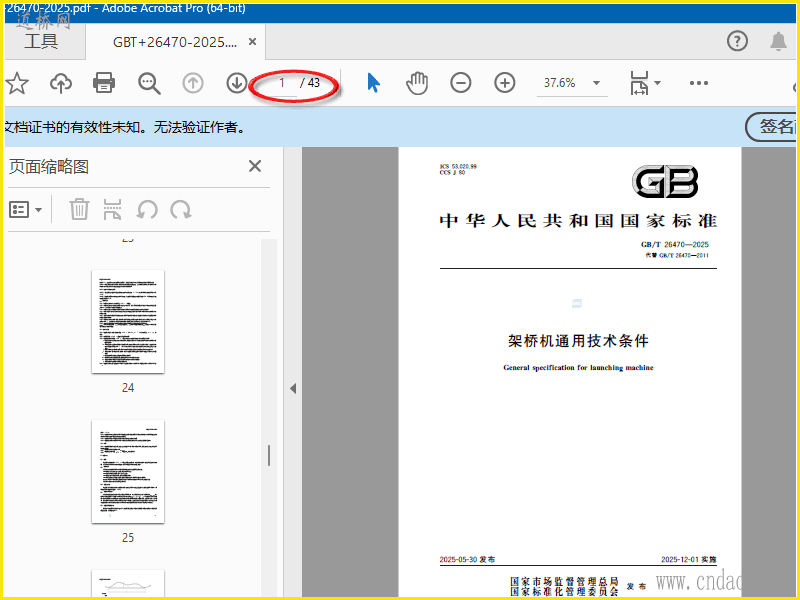Open the find text magnifier tool

[x=149, y=83]
